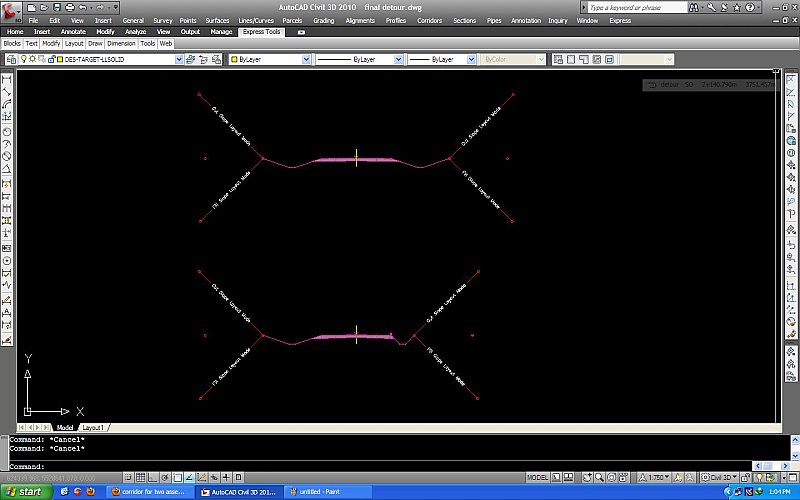Expand the ByLayer linetype dropdown

pyautogui.click(x=398, y=60)
